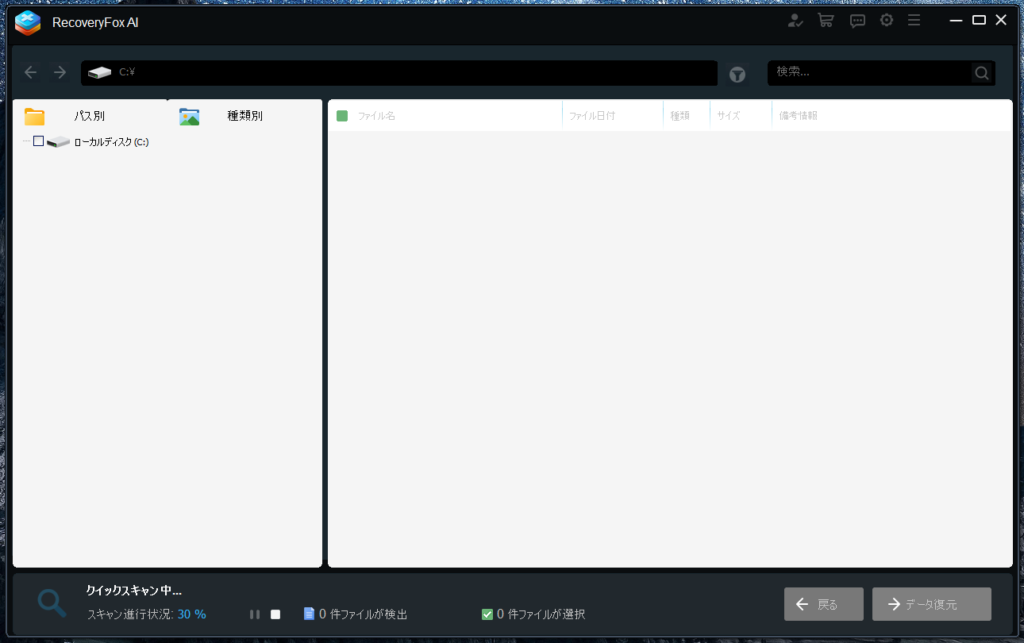
Task: Switch to the パス別 tab
Action: [x=88, y=116]
